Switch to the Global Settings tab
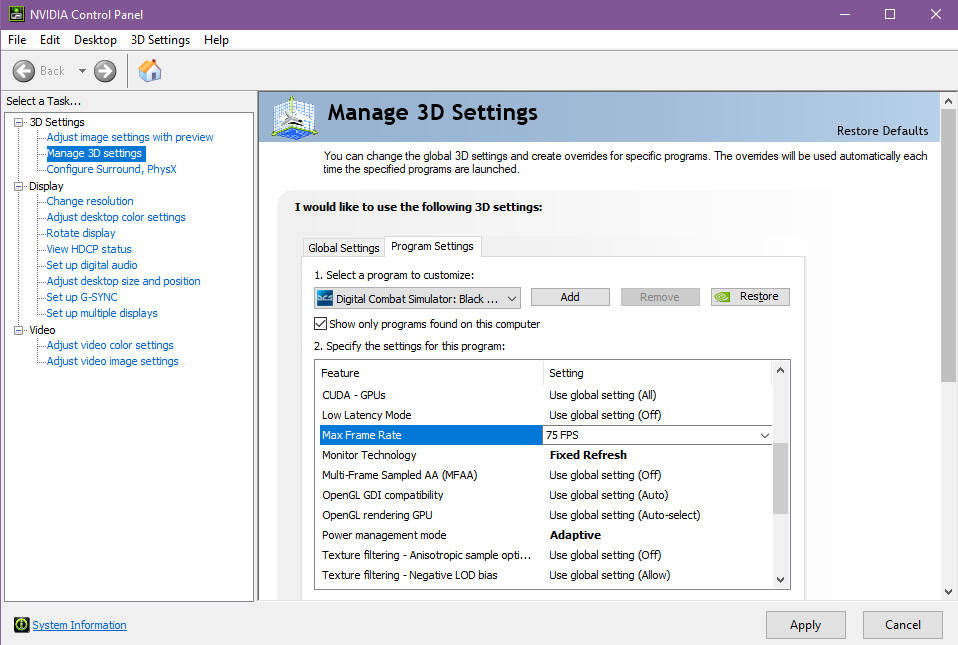 pos(343,248)
